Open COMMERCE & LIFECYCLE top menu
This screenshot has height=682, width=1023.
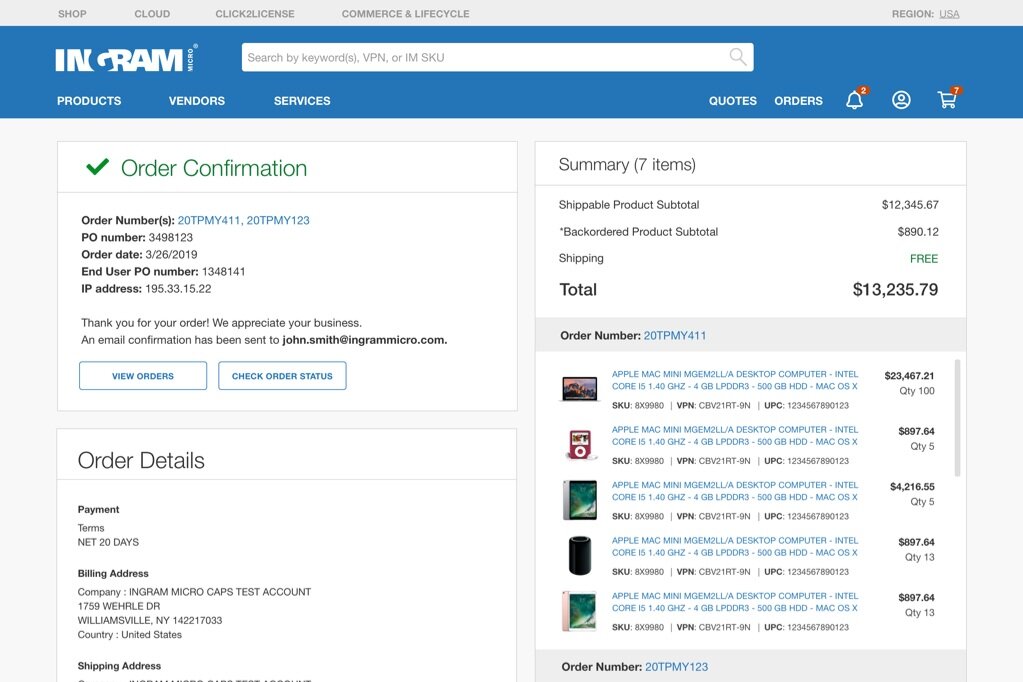pyautogui.click(x=405, y=14)
